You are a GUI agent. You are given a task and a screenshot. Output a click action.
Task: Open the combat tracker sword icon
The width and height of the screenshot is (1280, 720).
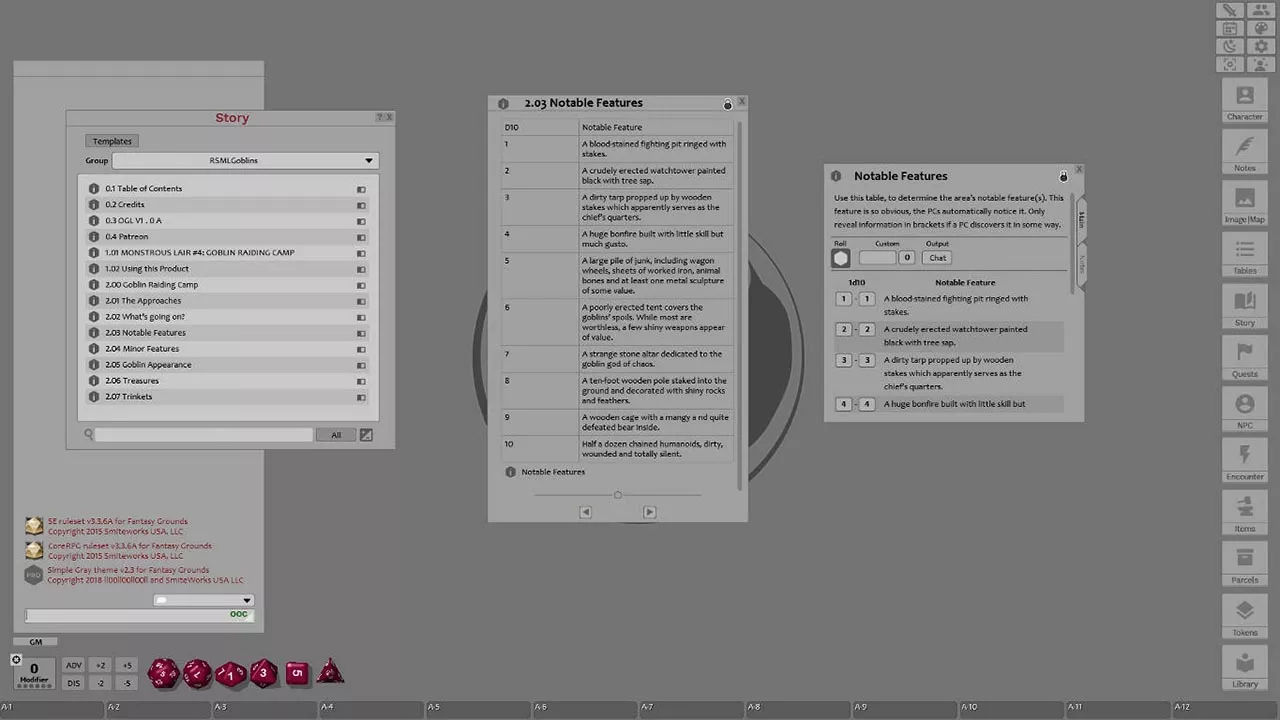click(x=1230, y=10)
